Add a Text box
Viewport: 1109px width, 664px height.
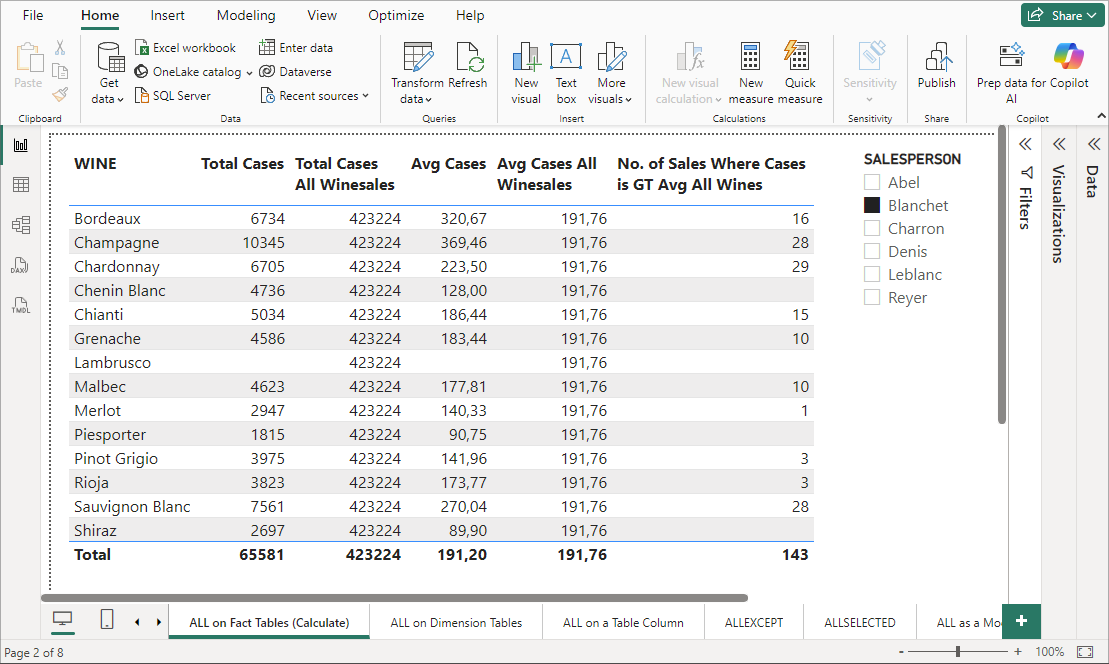click(x=566, y=73)
